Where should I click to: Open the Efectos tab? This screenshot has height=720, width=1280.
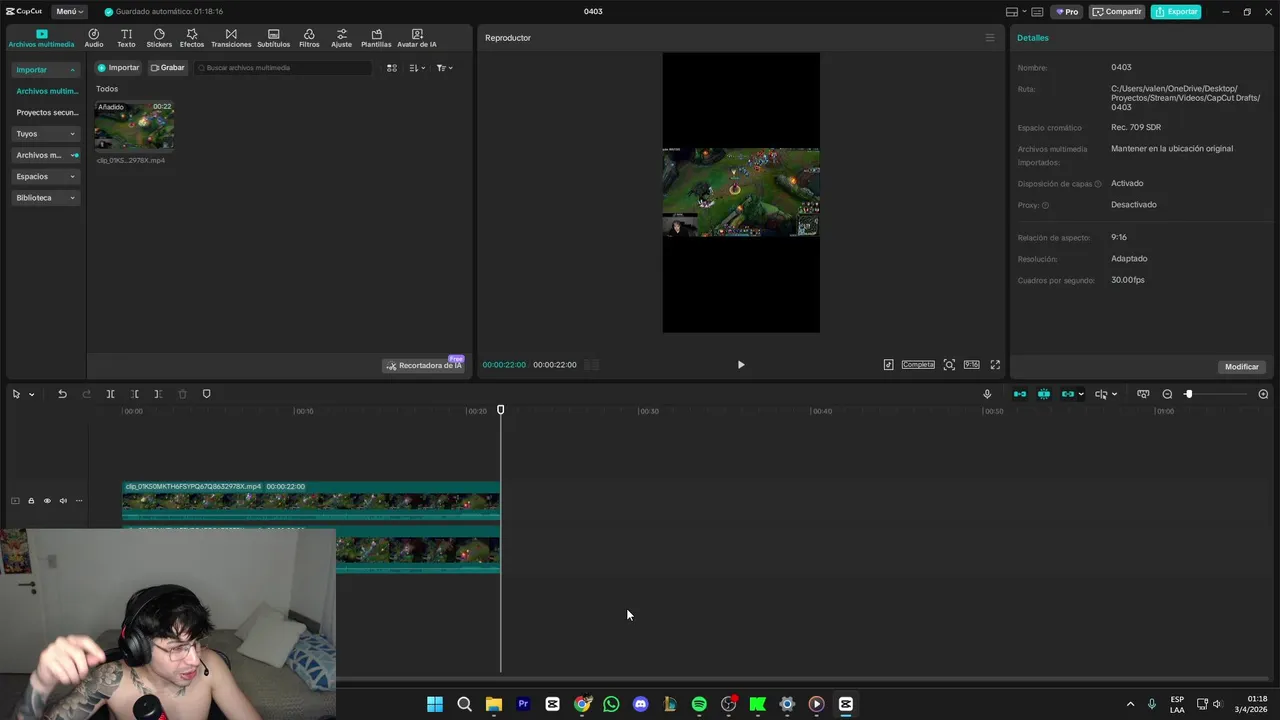click(192, 38)
